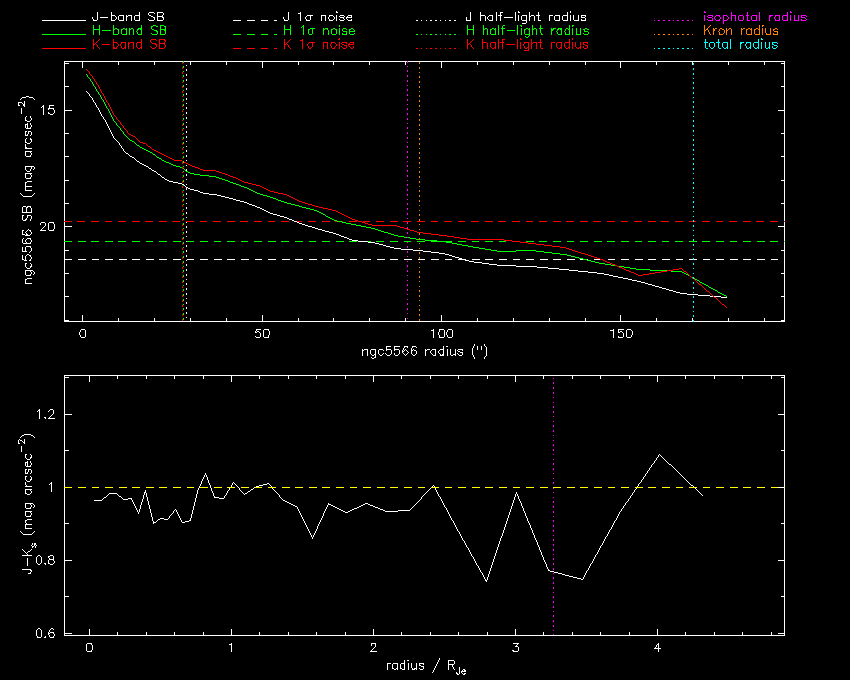Click the radius / RJe x-axis label

[425, 668]
